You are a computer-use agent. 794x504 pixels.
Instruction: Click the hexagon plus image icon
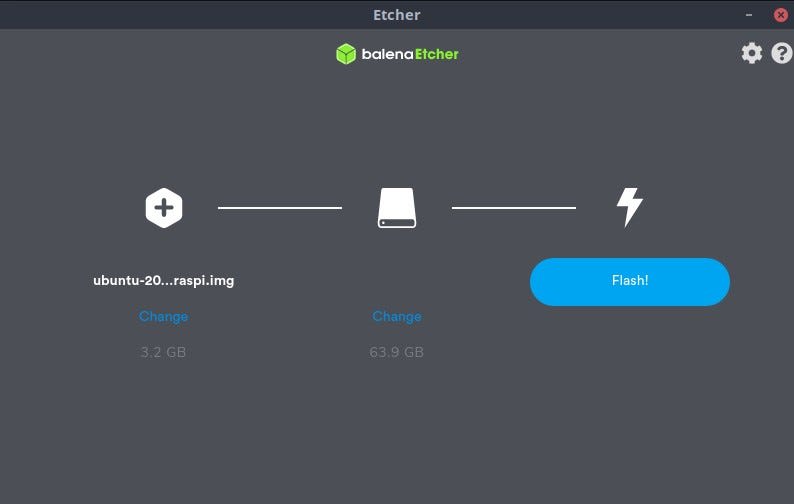(164, 208)
